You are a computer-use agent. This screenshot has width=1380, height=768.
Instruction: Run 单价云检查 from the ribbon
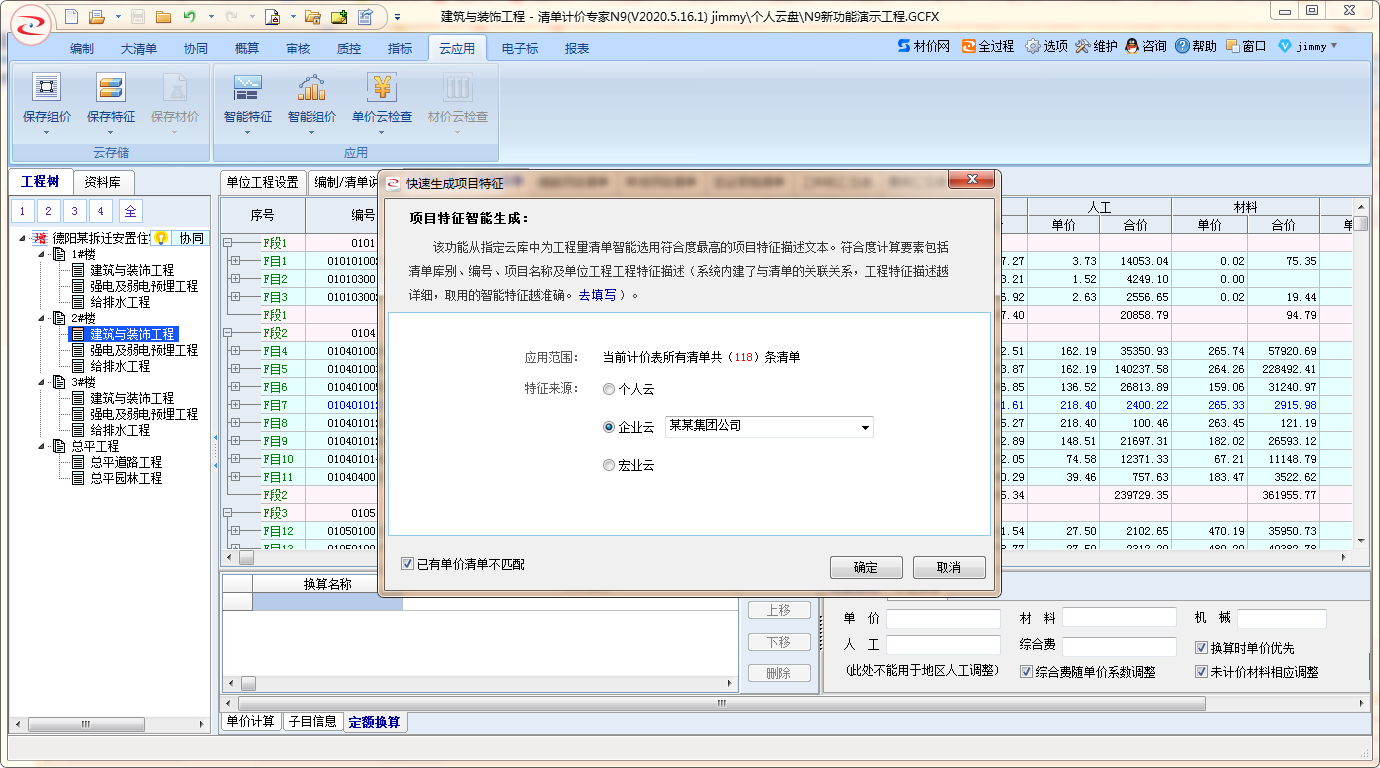point(381,88)
